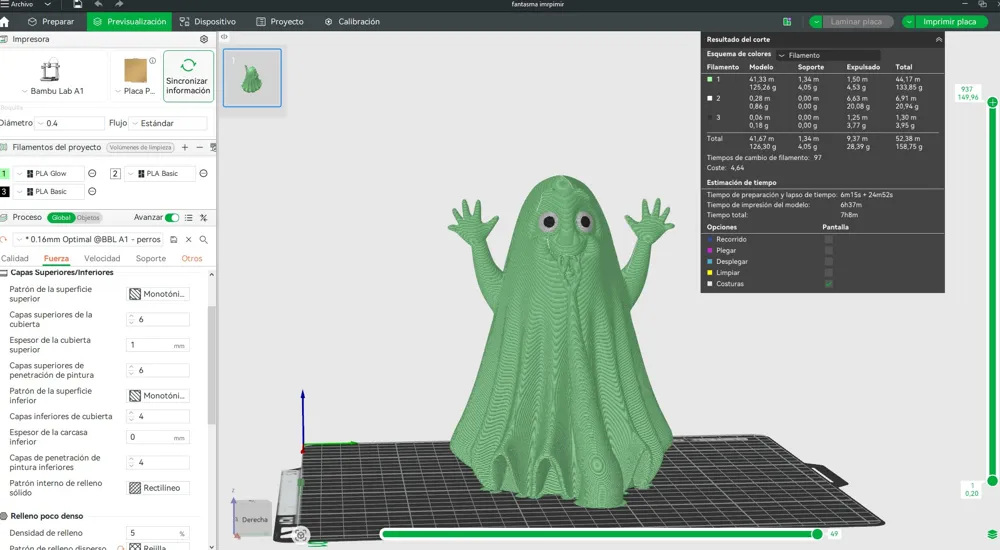Click the plate layout icon near Laminar placa

[x=787, y=22]
